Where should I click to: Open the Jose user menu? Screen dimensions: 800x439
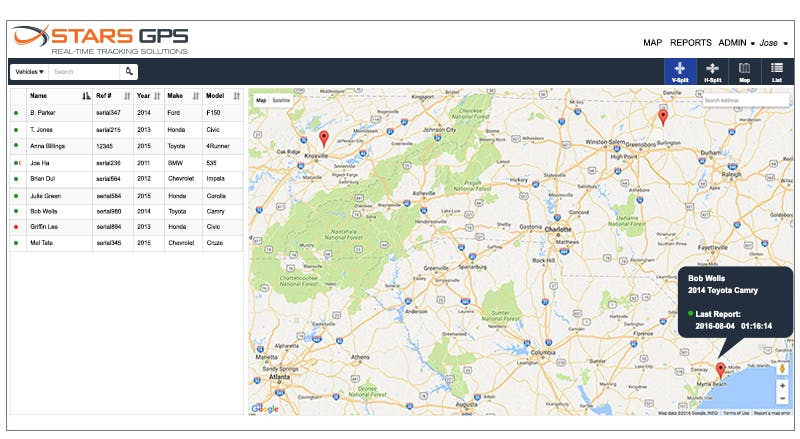[773, 43]
